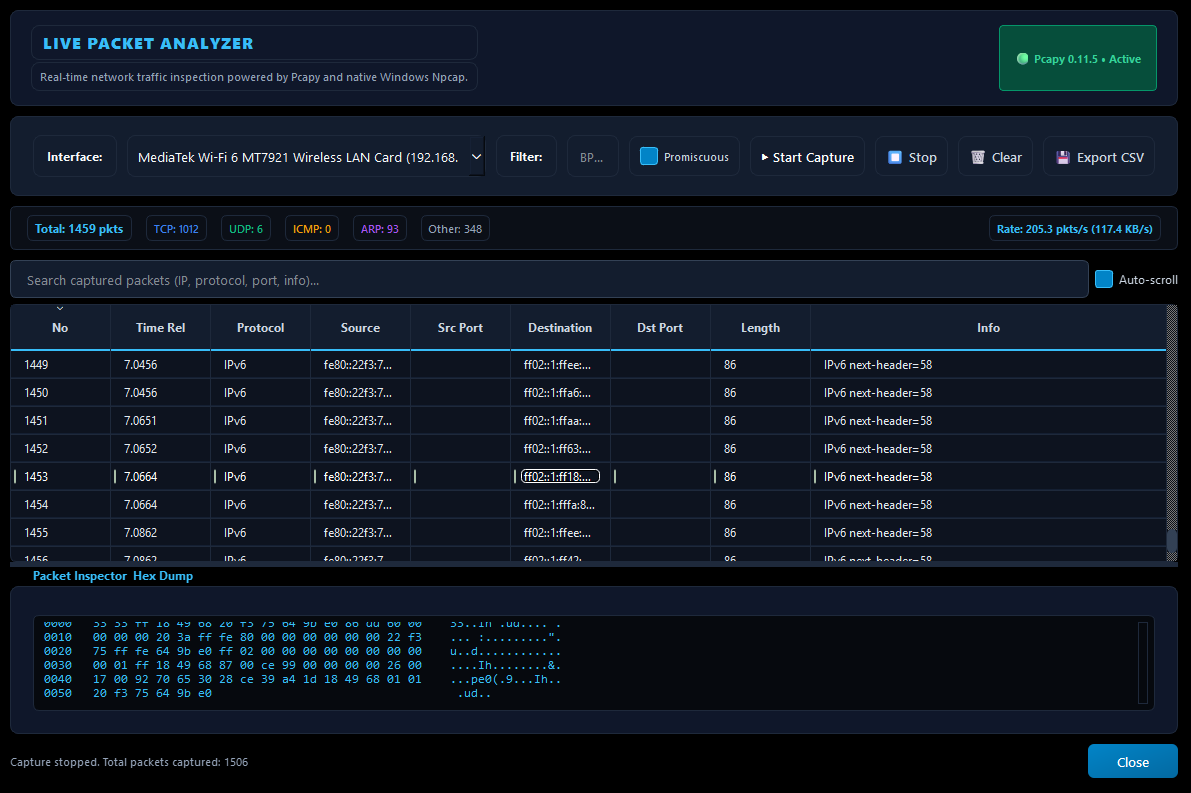Viewport: 1191px width, 793px height.
Task: Click the Start Capture button label
Action: point(813,157)
